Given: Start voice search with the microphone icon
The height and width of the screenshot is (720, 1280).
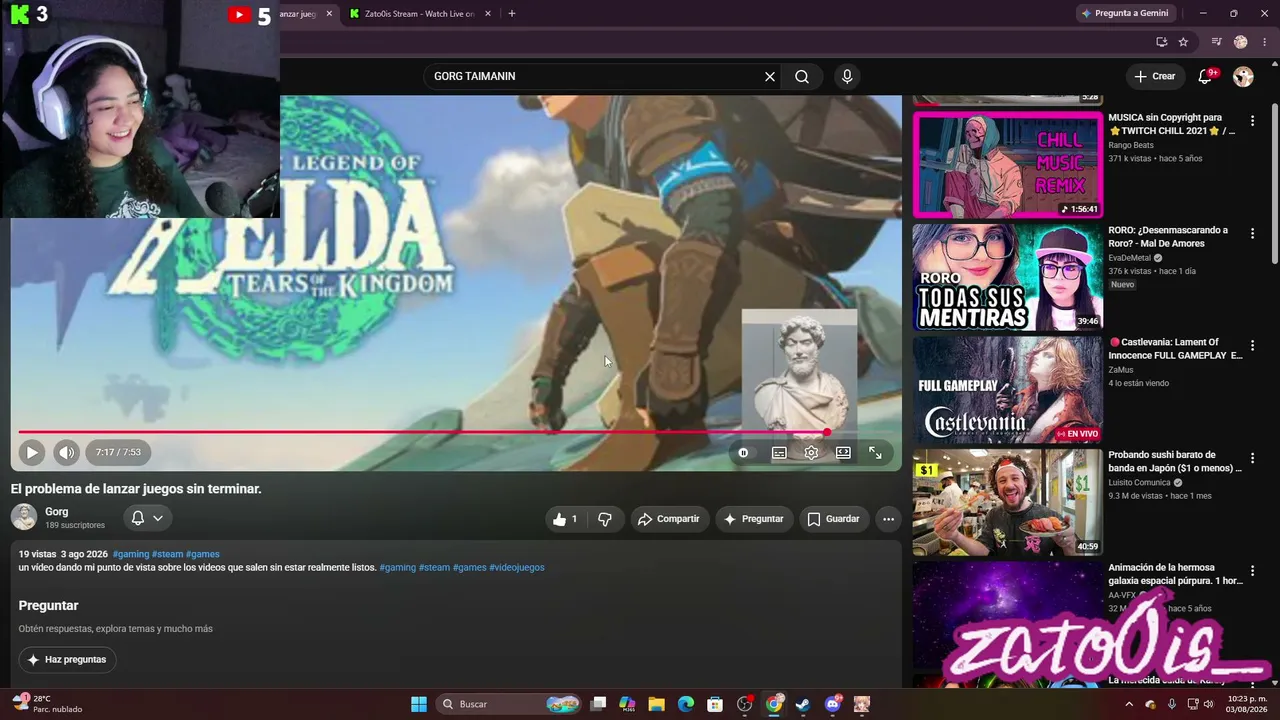Looking at the screenshot, I should (847, 76).
